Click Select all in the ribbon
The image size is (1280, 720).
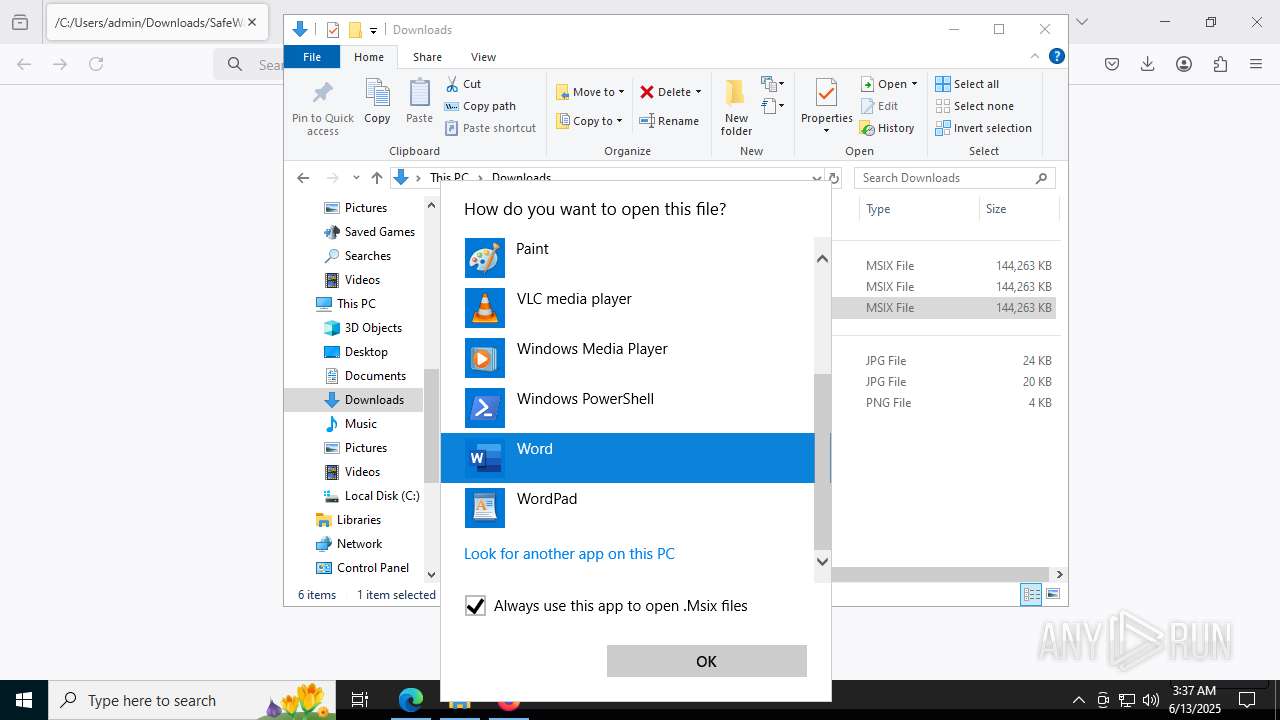click(967, 84)
